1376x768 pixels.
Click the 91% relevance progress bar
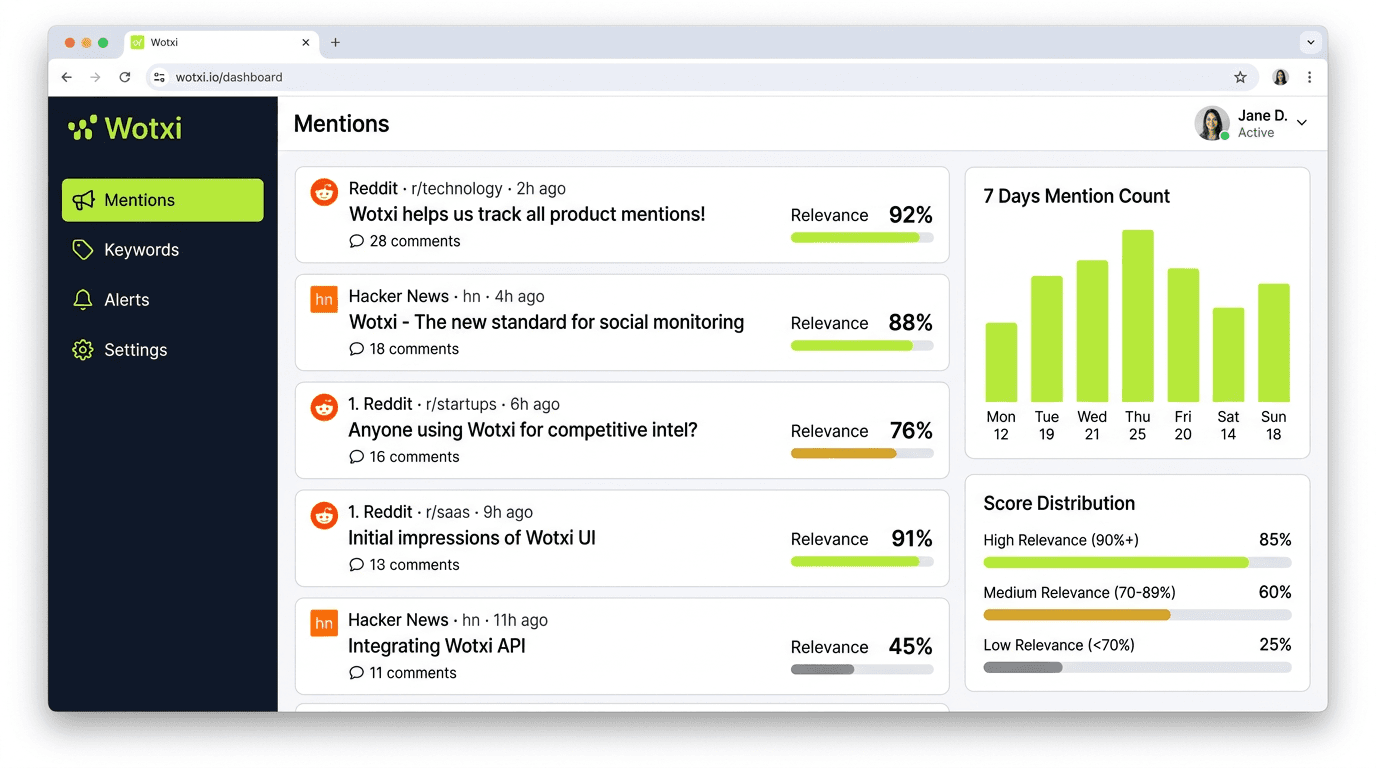point(862,562)
